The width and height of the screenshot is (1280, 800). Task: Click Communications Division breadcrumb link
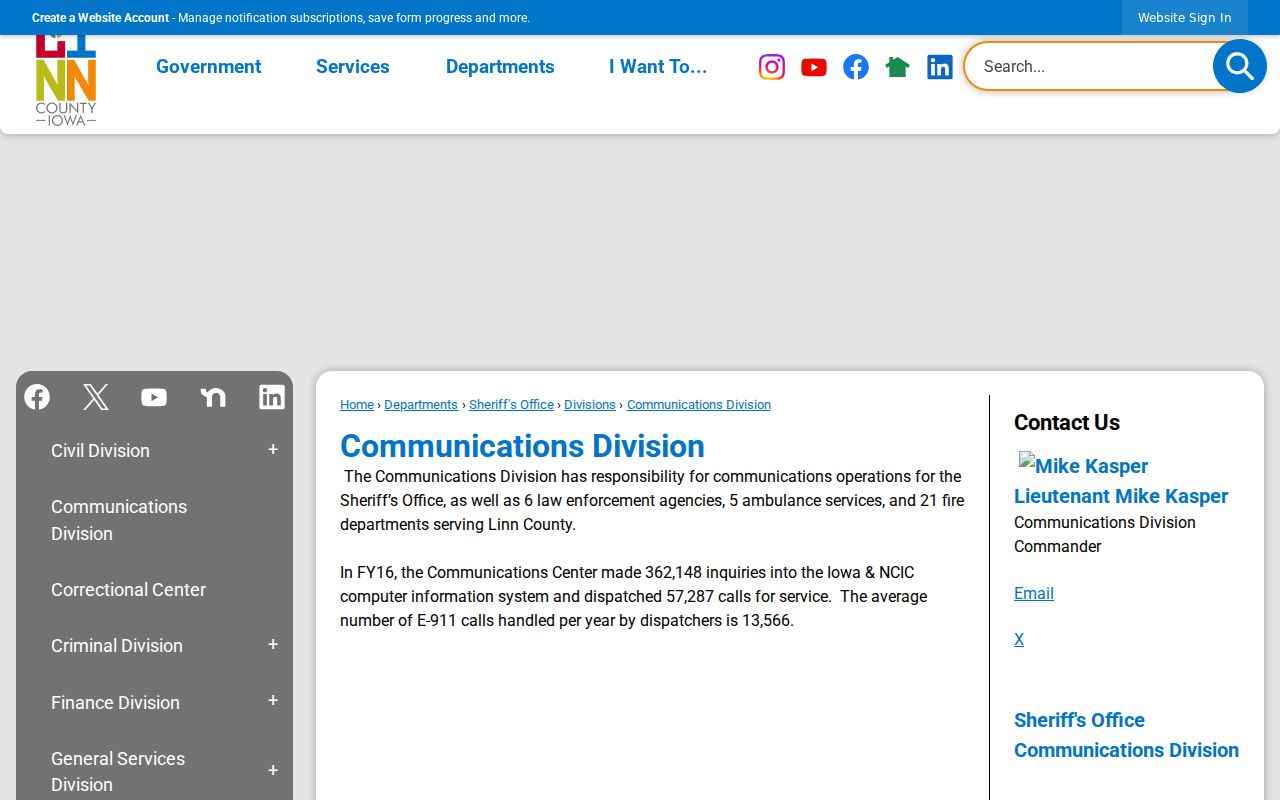699,405
